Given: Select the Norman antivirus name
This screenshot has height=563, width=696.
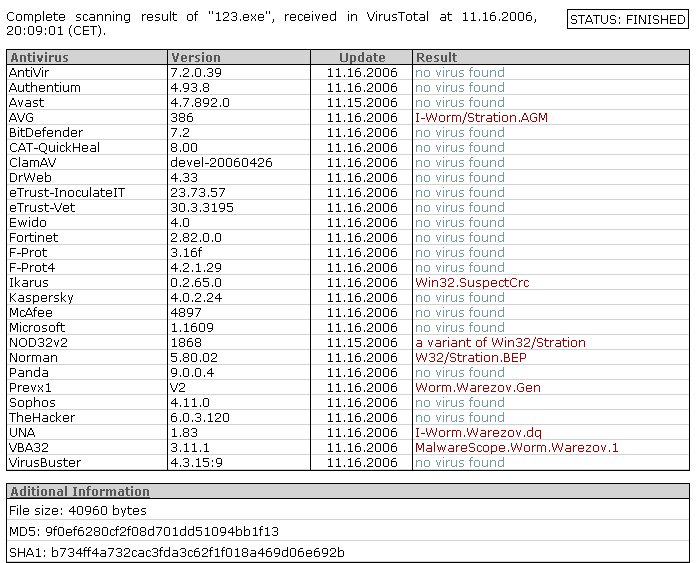Looking at the screenshot, I should click(x=33, y=358).
